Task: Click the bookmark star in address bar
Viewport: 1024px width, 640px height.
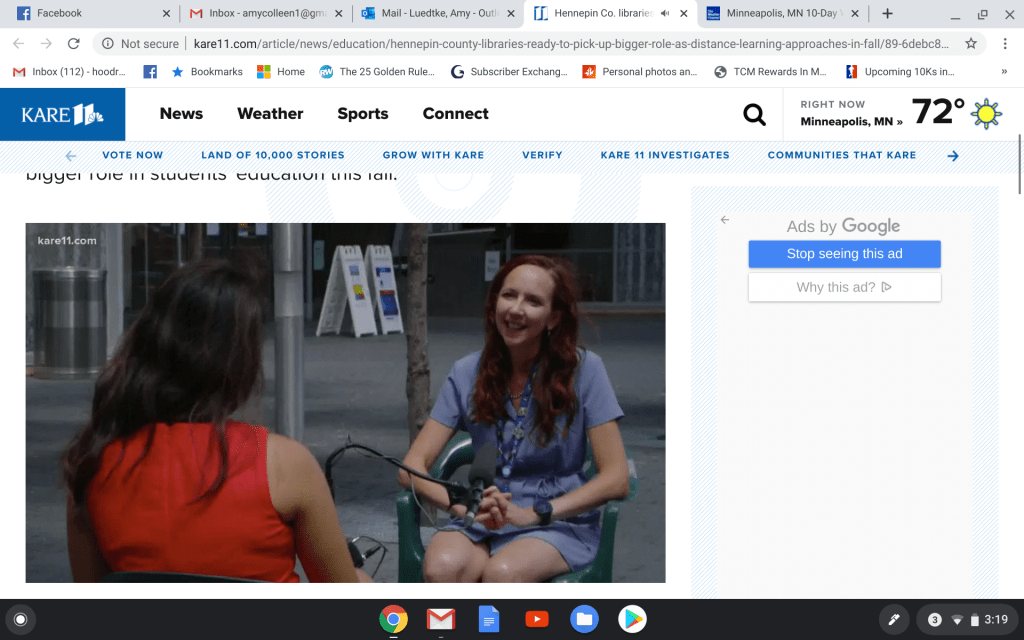Action: 970,44
